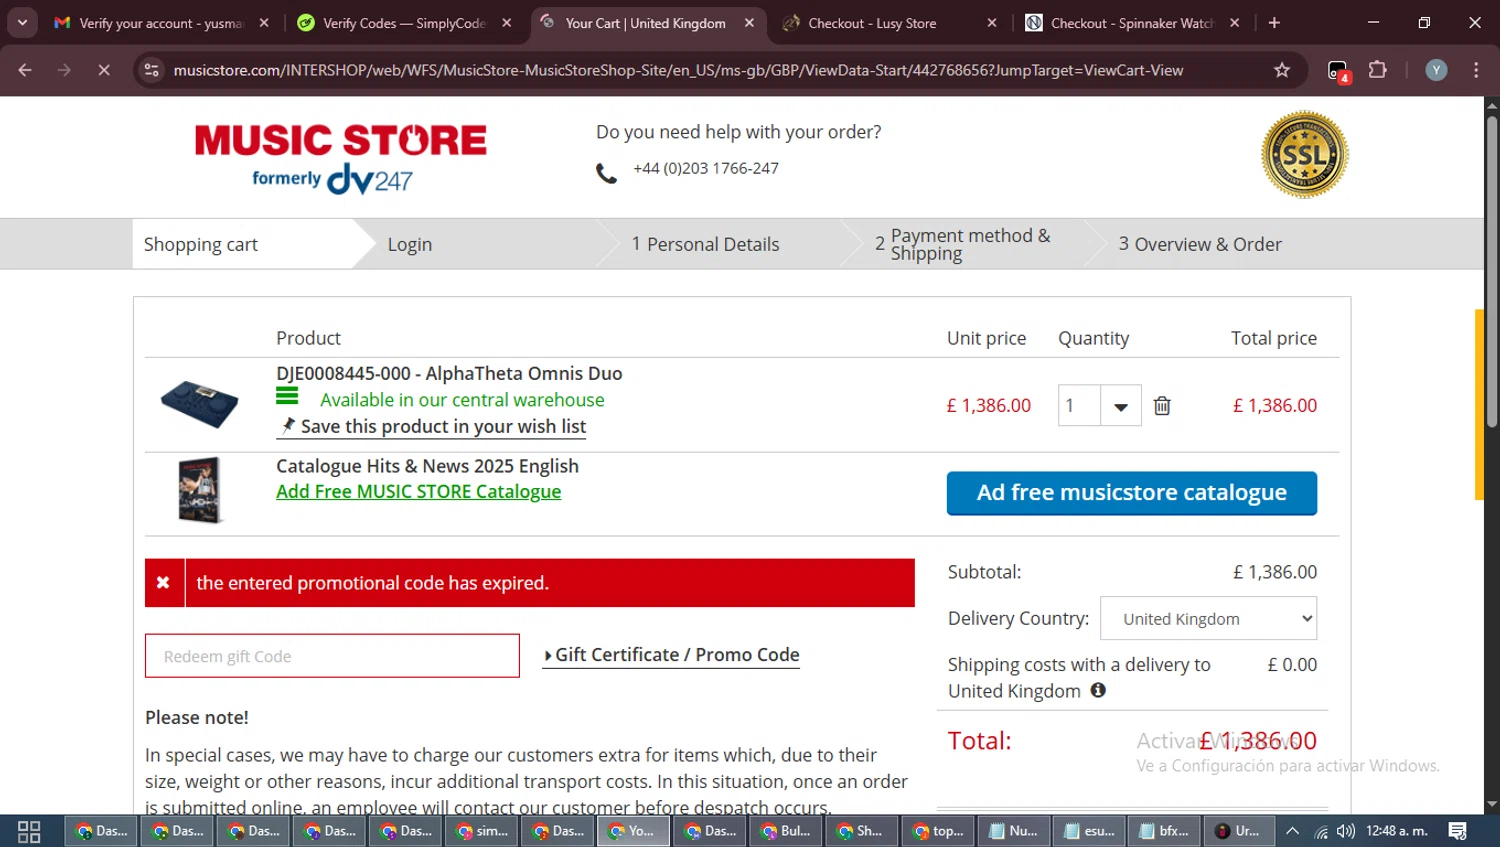Screen dimensions: 1500x847
Task: Stop loading the page
Action: click(x=104, y=70)
